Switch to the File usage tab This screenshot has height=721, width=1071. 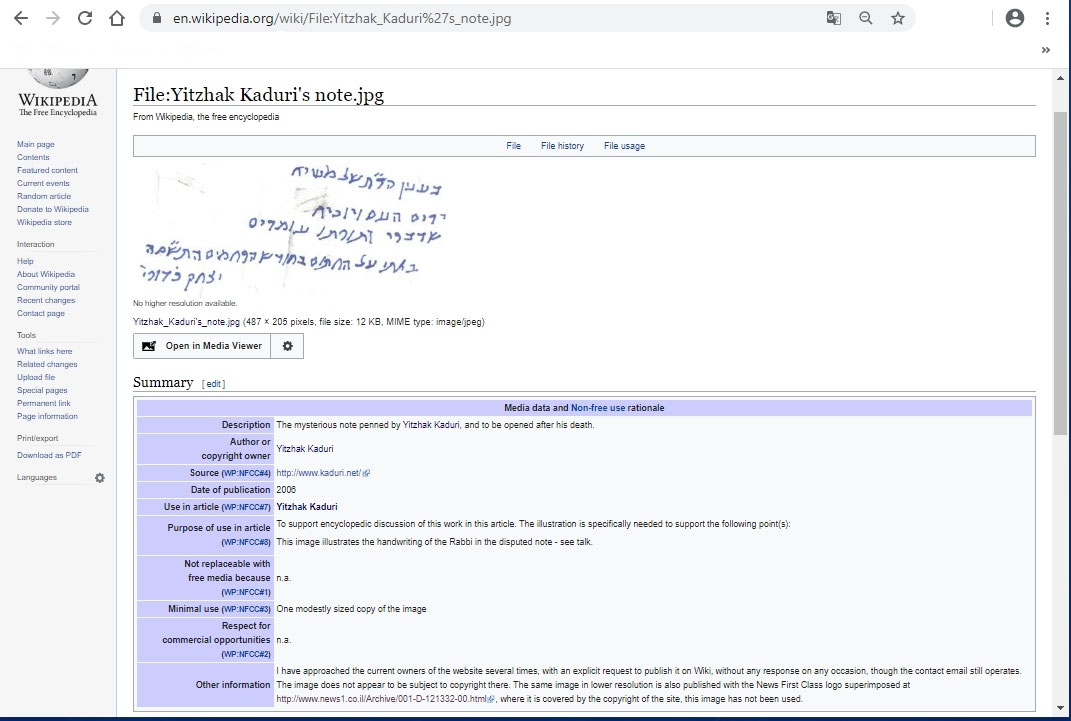tap(625, 145)
